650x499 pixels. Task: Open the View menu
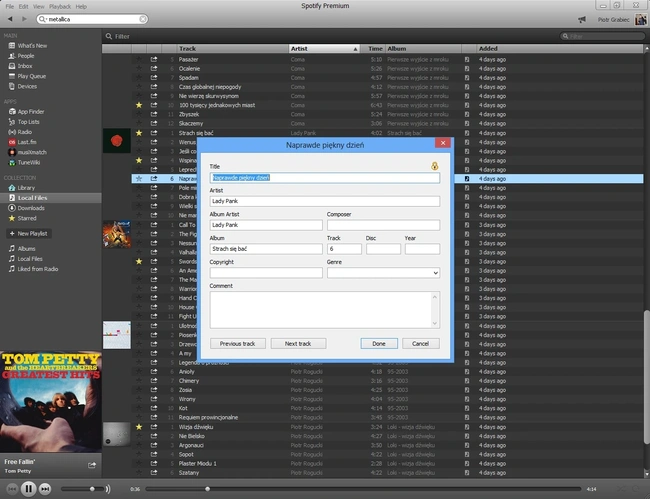(39, 7)
